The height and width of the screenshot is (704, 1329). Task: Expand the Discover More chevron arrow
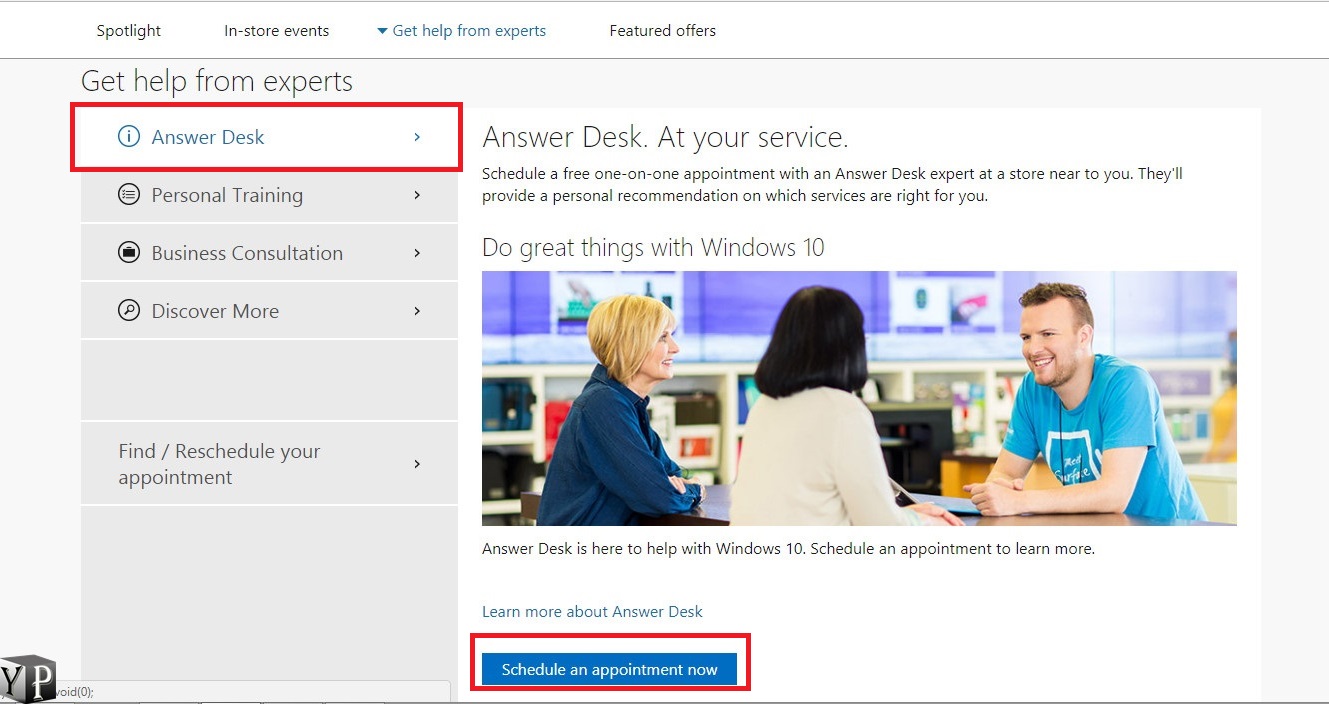(x=417, y=311)
